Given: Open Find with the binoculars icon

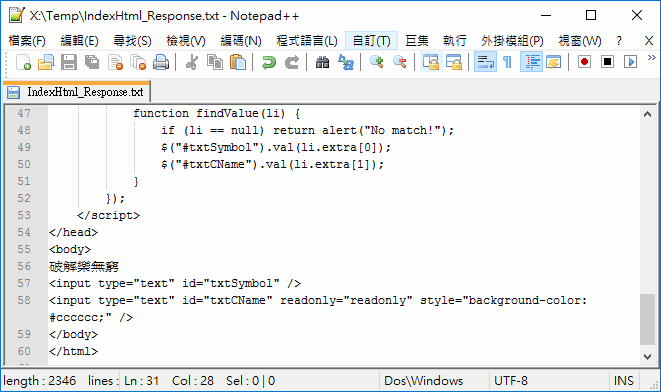Looking at the screenshot, I should click(322, 62).
